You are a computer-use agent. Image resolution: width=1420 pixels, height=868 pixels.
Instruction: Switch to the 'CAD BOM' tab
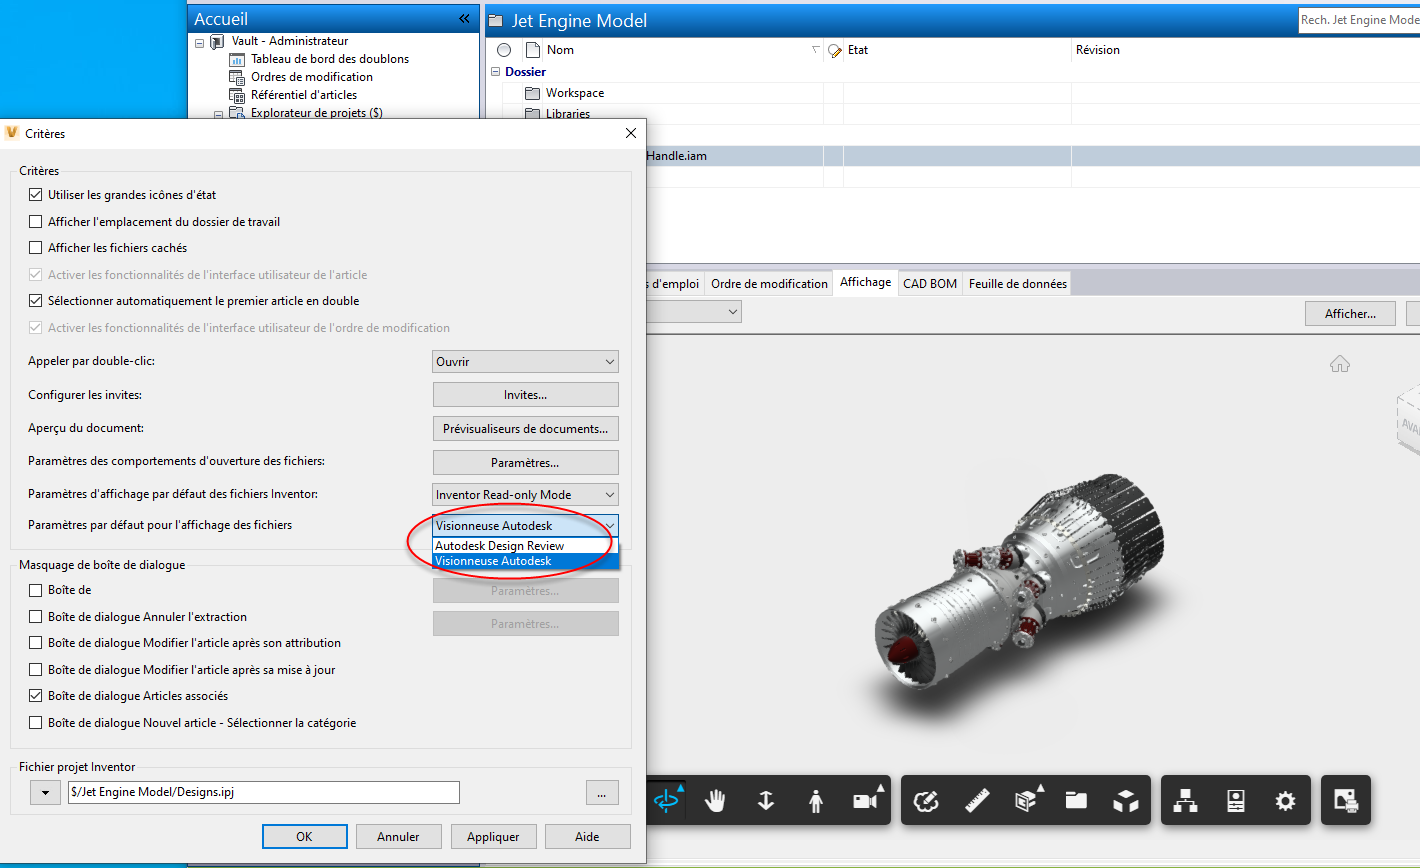929,283
